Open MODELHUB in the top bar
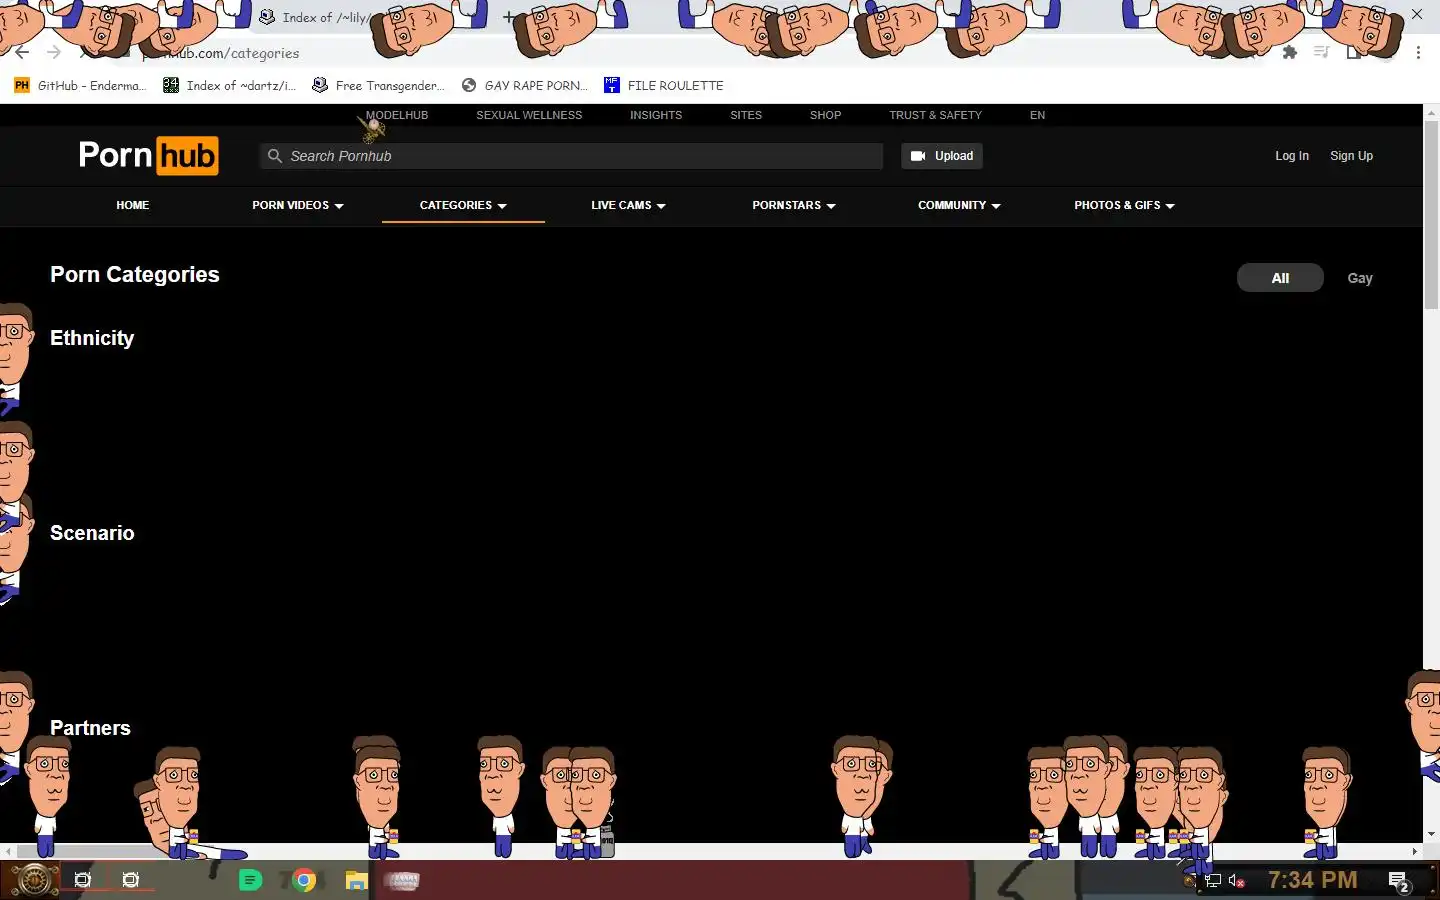Viewport: 1440px width, 900px height. (x=397, y=115)
